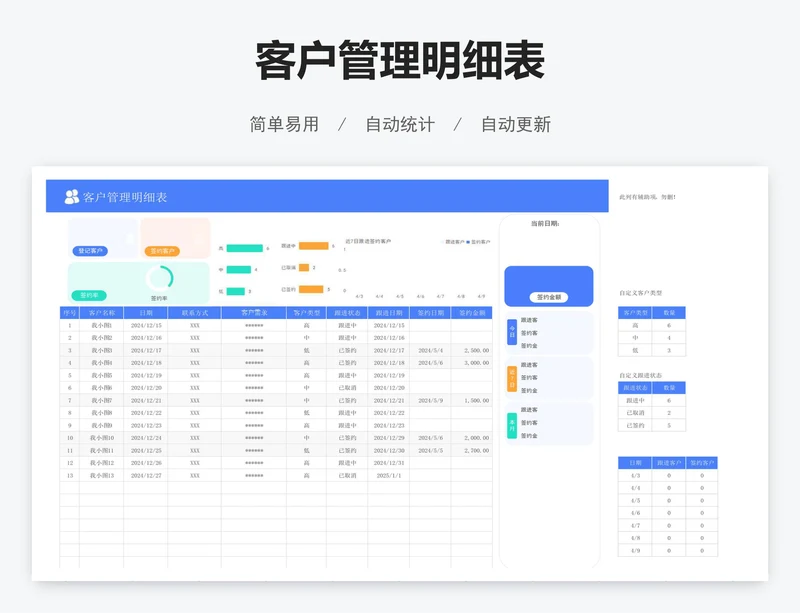Screen dimensions: 800x613
Task: Click the 签约金额 column header in the main table
Action: pyautogui.click(x=472, y=312)
